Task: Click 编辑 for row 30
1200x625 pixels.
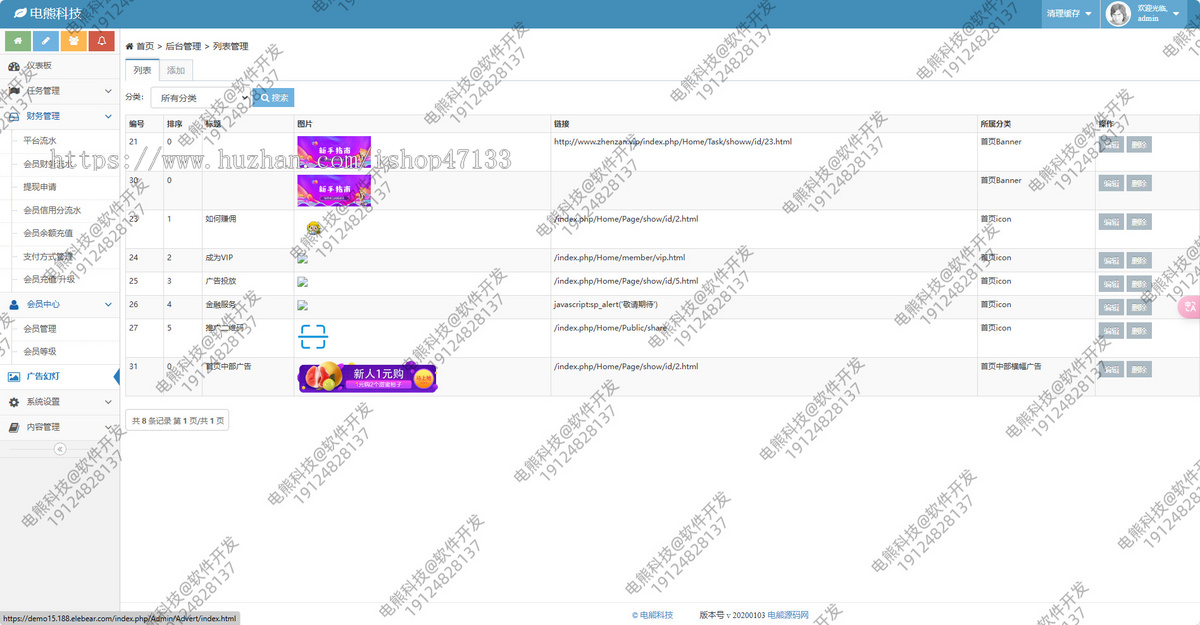Action: (1111, 183)
